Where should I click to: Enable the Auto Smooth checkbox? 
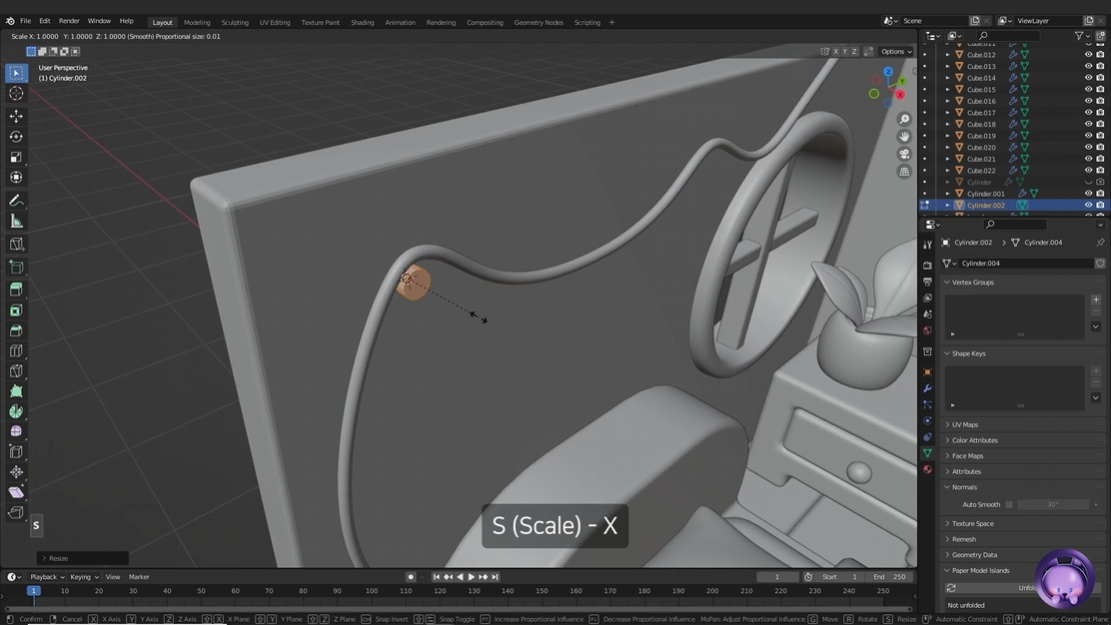[x=1009, y=505]
